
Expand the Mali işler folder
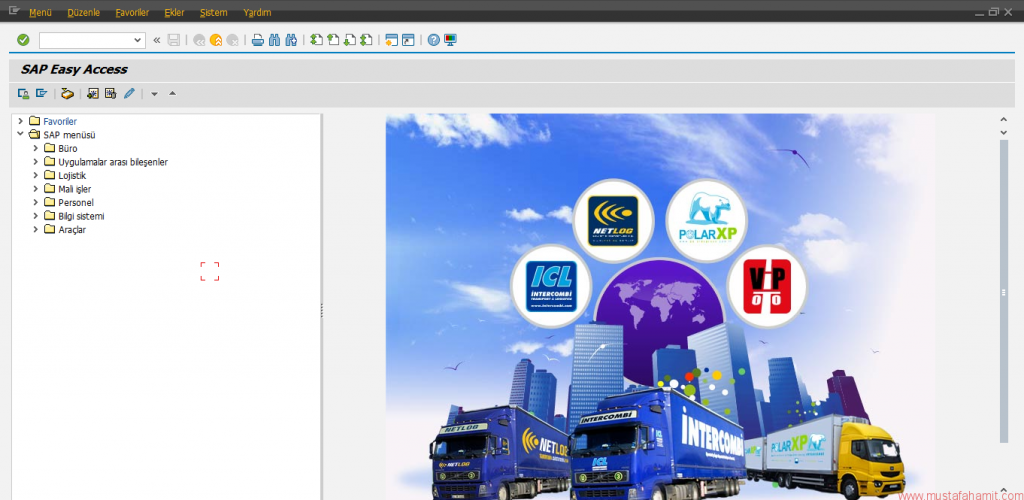(x=36, y=189)
